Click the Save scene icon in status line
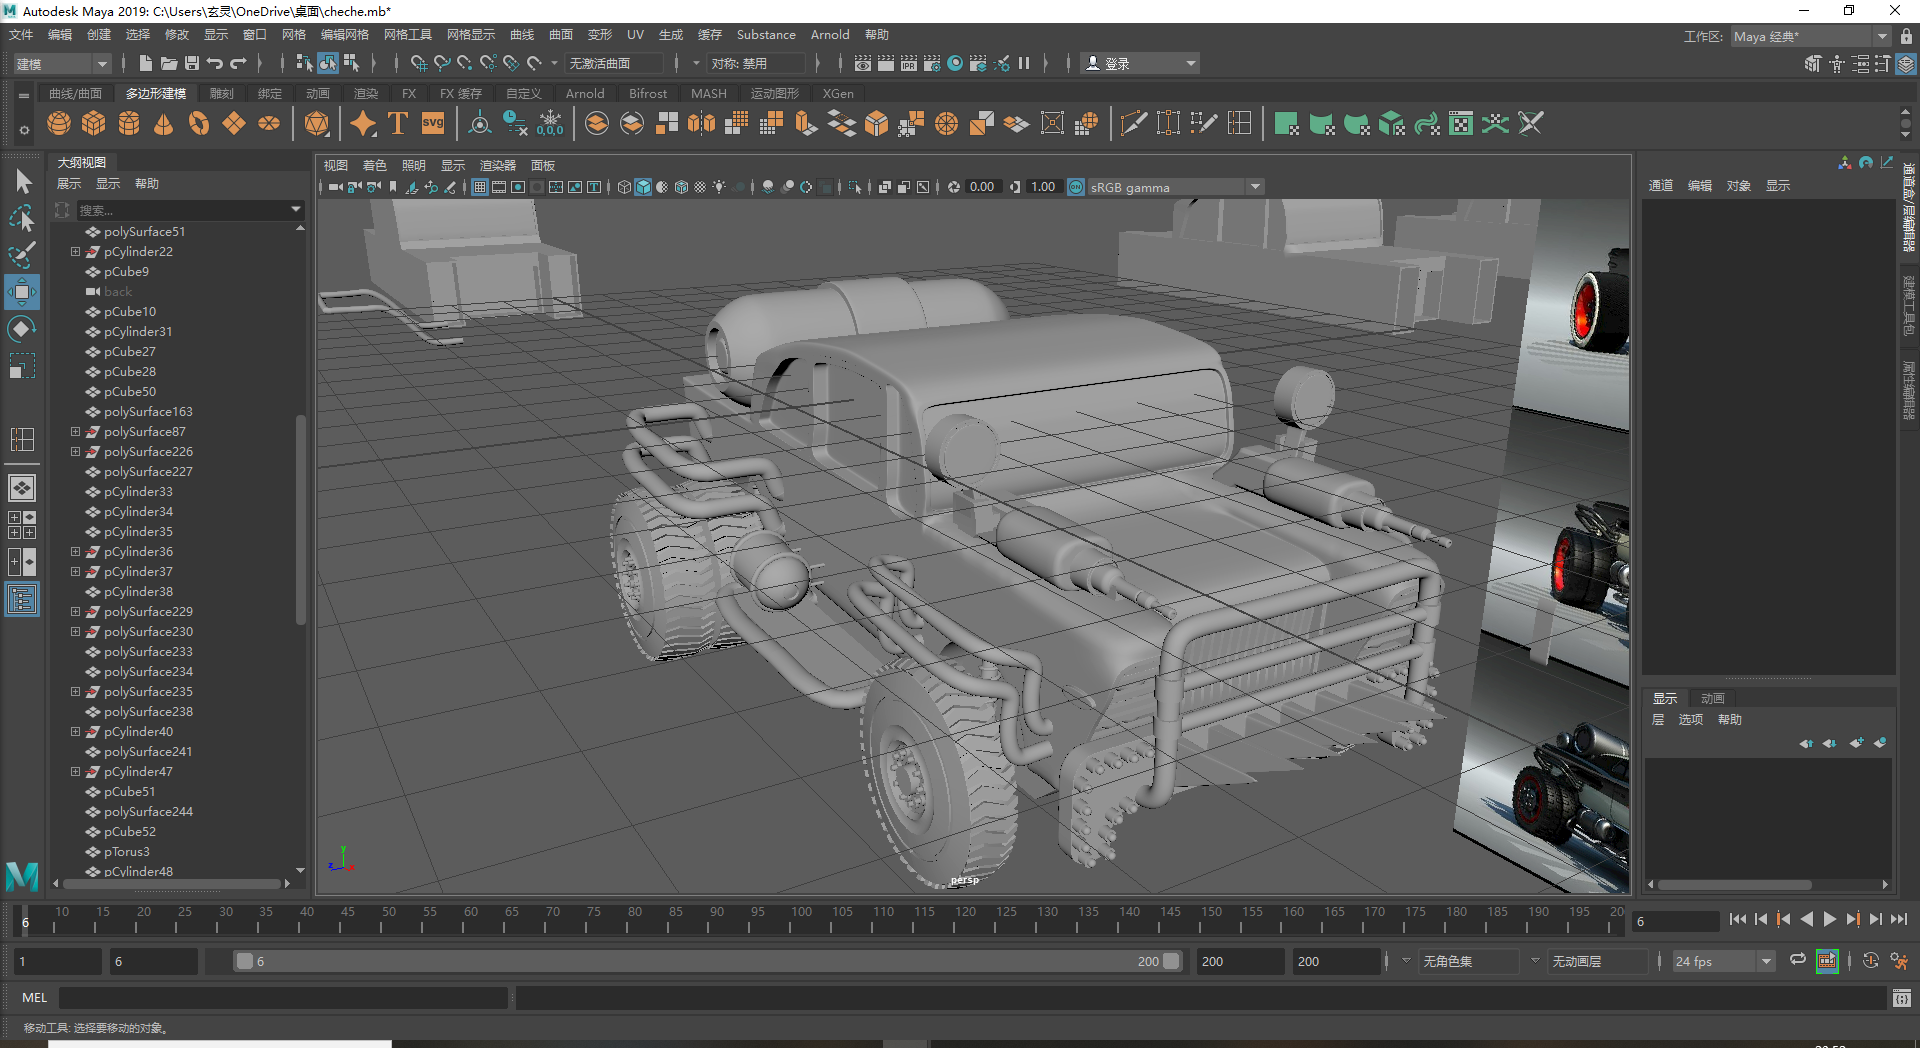1920x1048 pixels. pyautogui.click(x=192, y=63)
